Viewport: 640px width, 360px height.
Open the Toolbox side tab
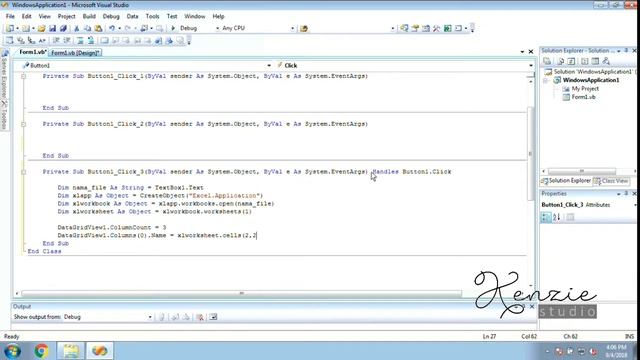(x=4, y=116)
